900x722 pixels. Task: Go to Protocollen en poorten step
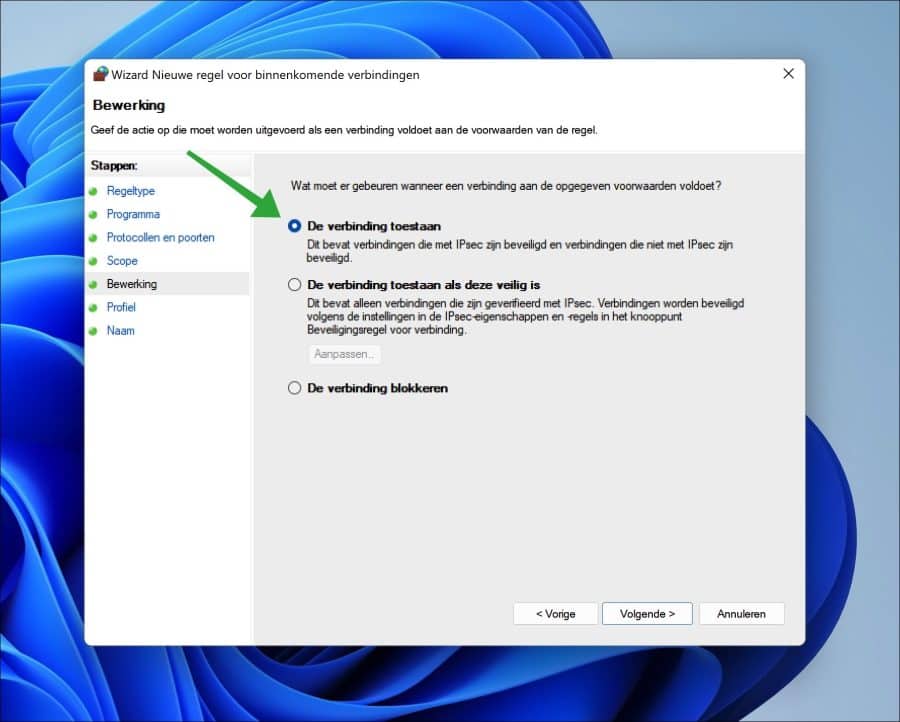click(x=161, y=238)
